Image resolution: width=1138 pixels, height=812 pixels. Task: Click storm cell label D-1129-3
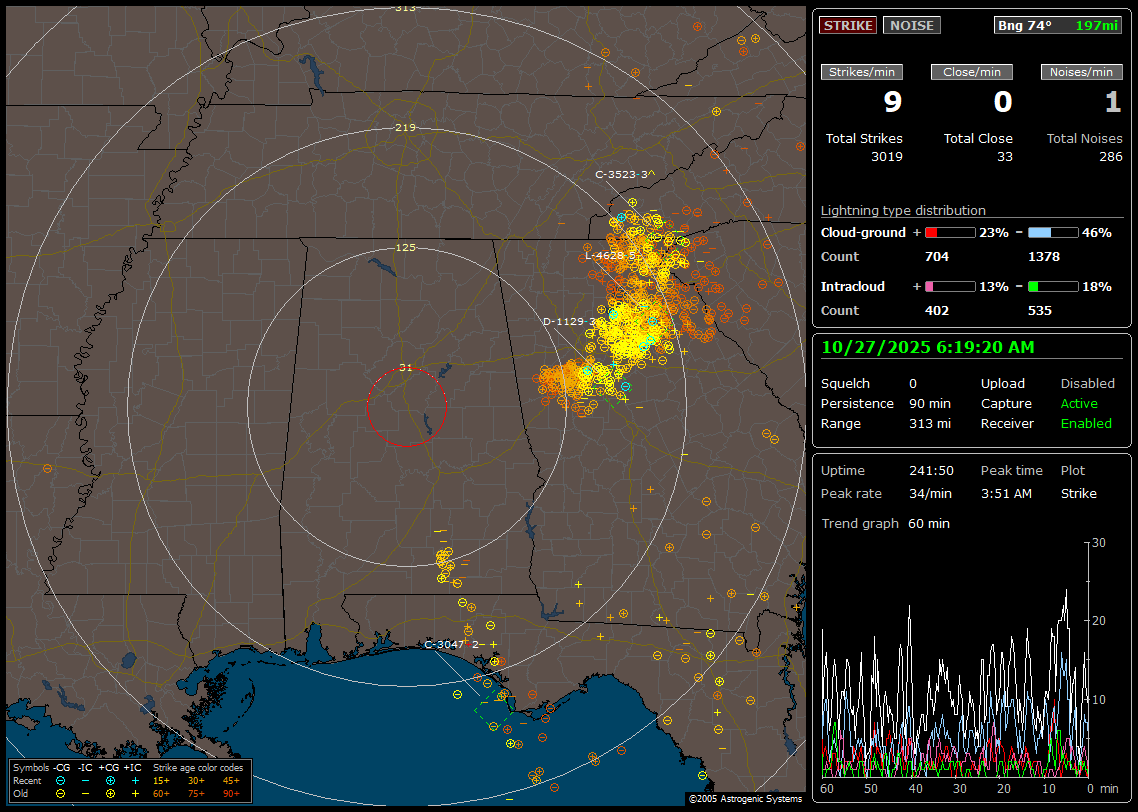point(570,321)
